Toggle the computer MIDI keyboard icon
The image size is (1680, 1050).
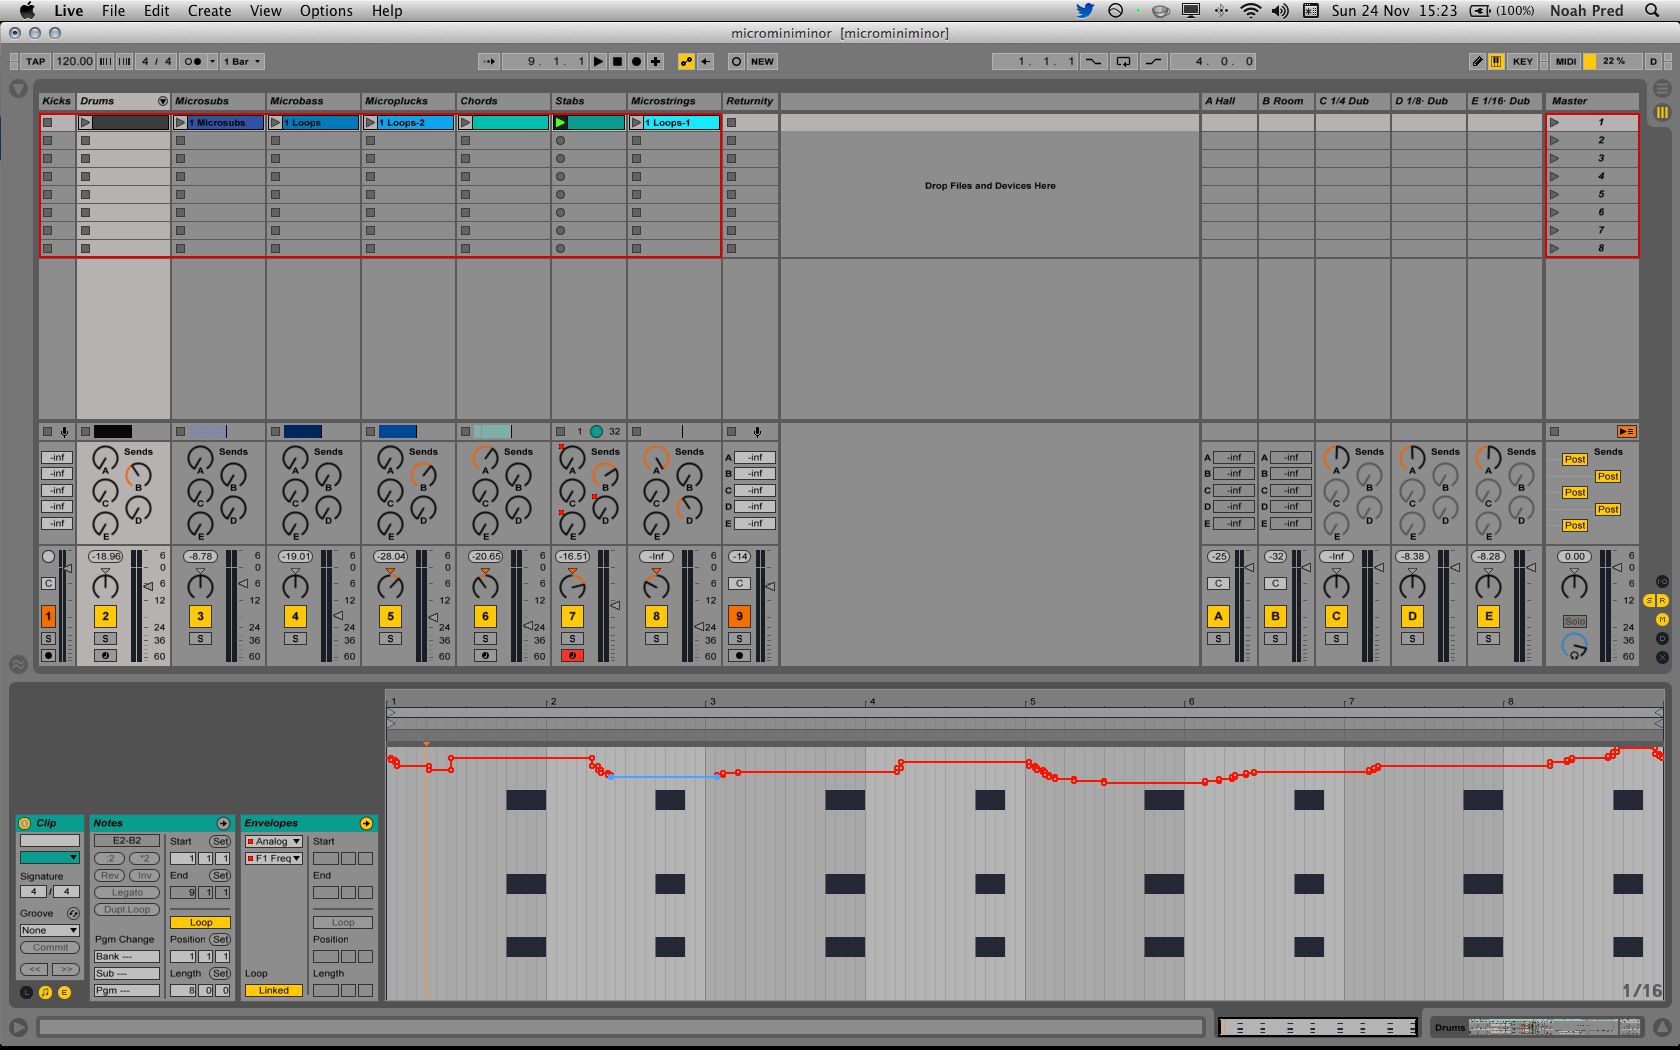tap(1496, 61)
